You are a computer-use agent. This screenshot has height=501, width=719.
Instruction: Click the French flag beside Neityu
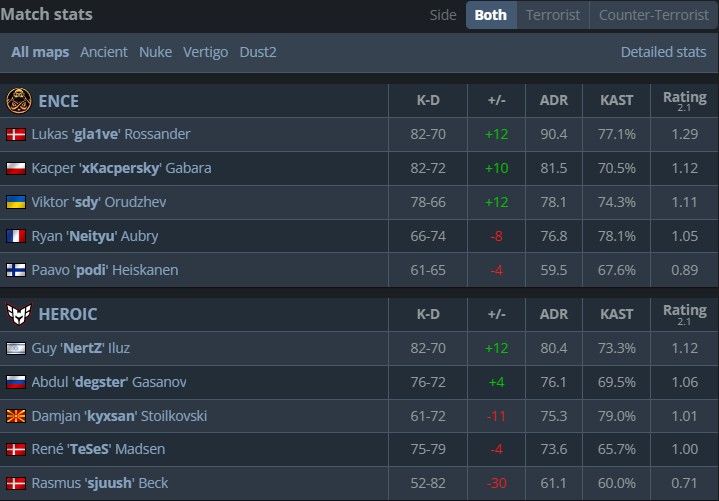pyautogui.click(x=16, y=236)
